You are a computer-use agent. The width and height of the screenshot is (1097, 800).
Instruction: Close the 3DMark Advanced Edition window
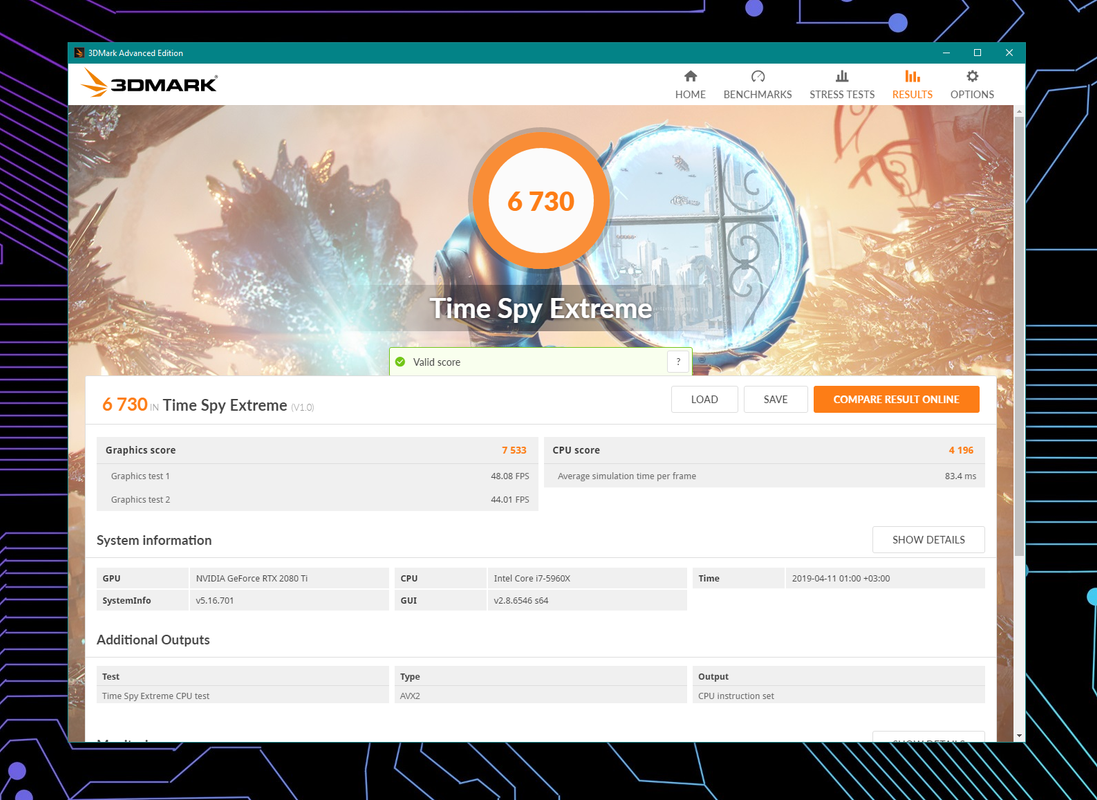[1009, 52]
